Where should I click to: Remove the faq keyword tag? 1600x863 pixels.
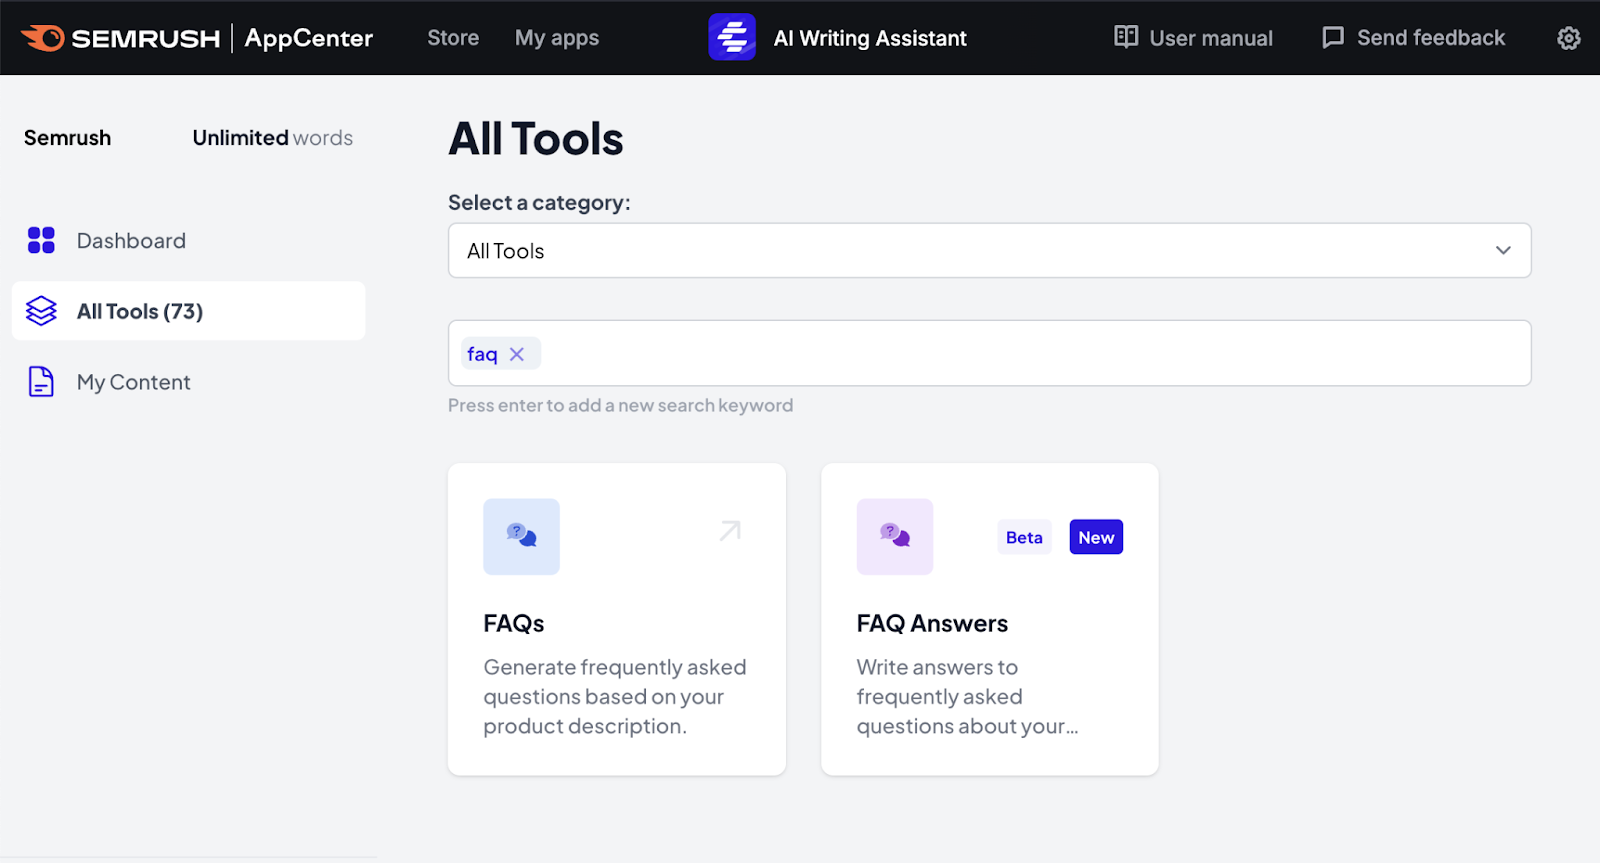click(517, 354)
